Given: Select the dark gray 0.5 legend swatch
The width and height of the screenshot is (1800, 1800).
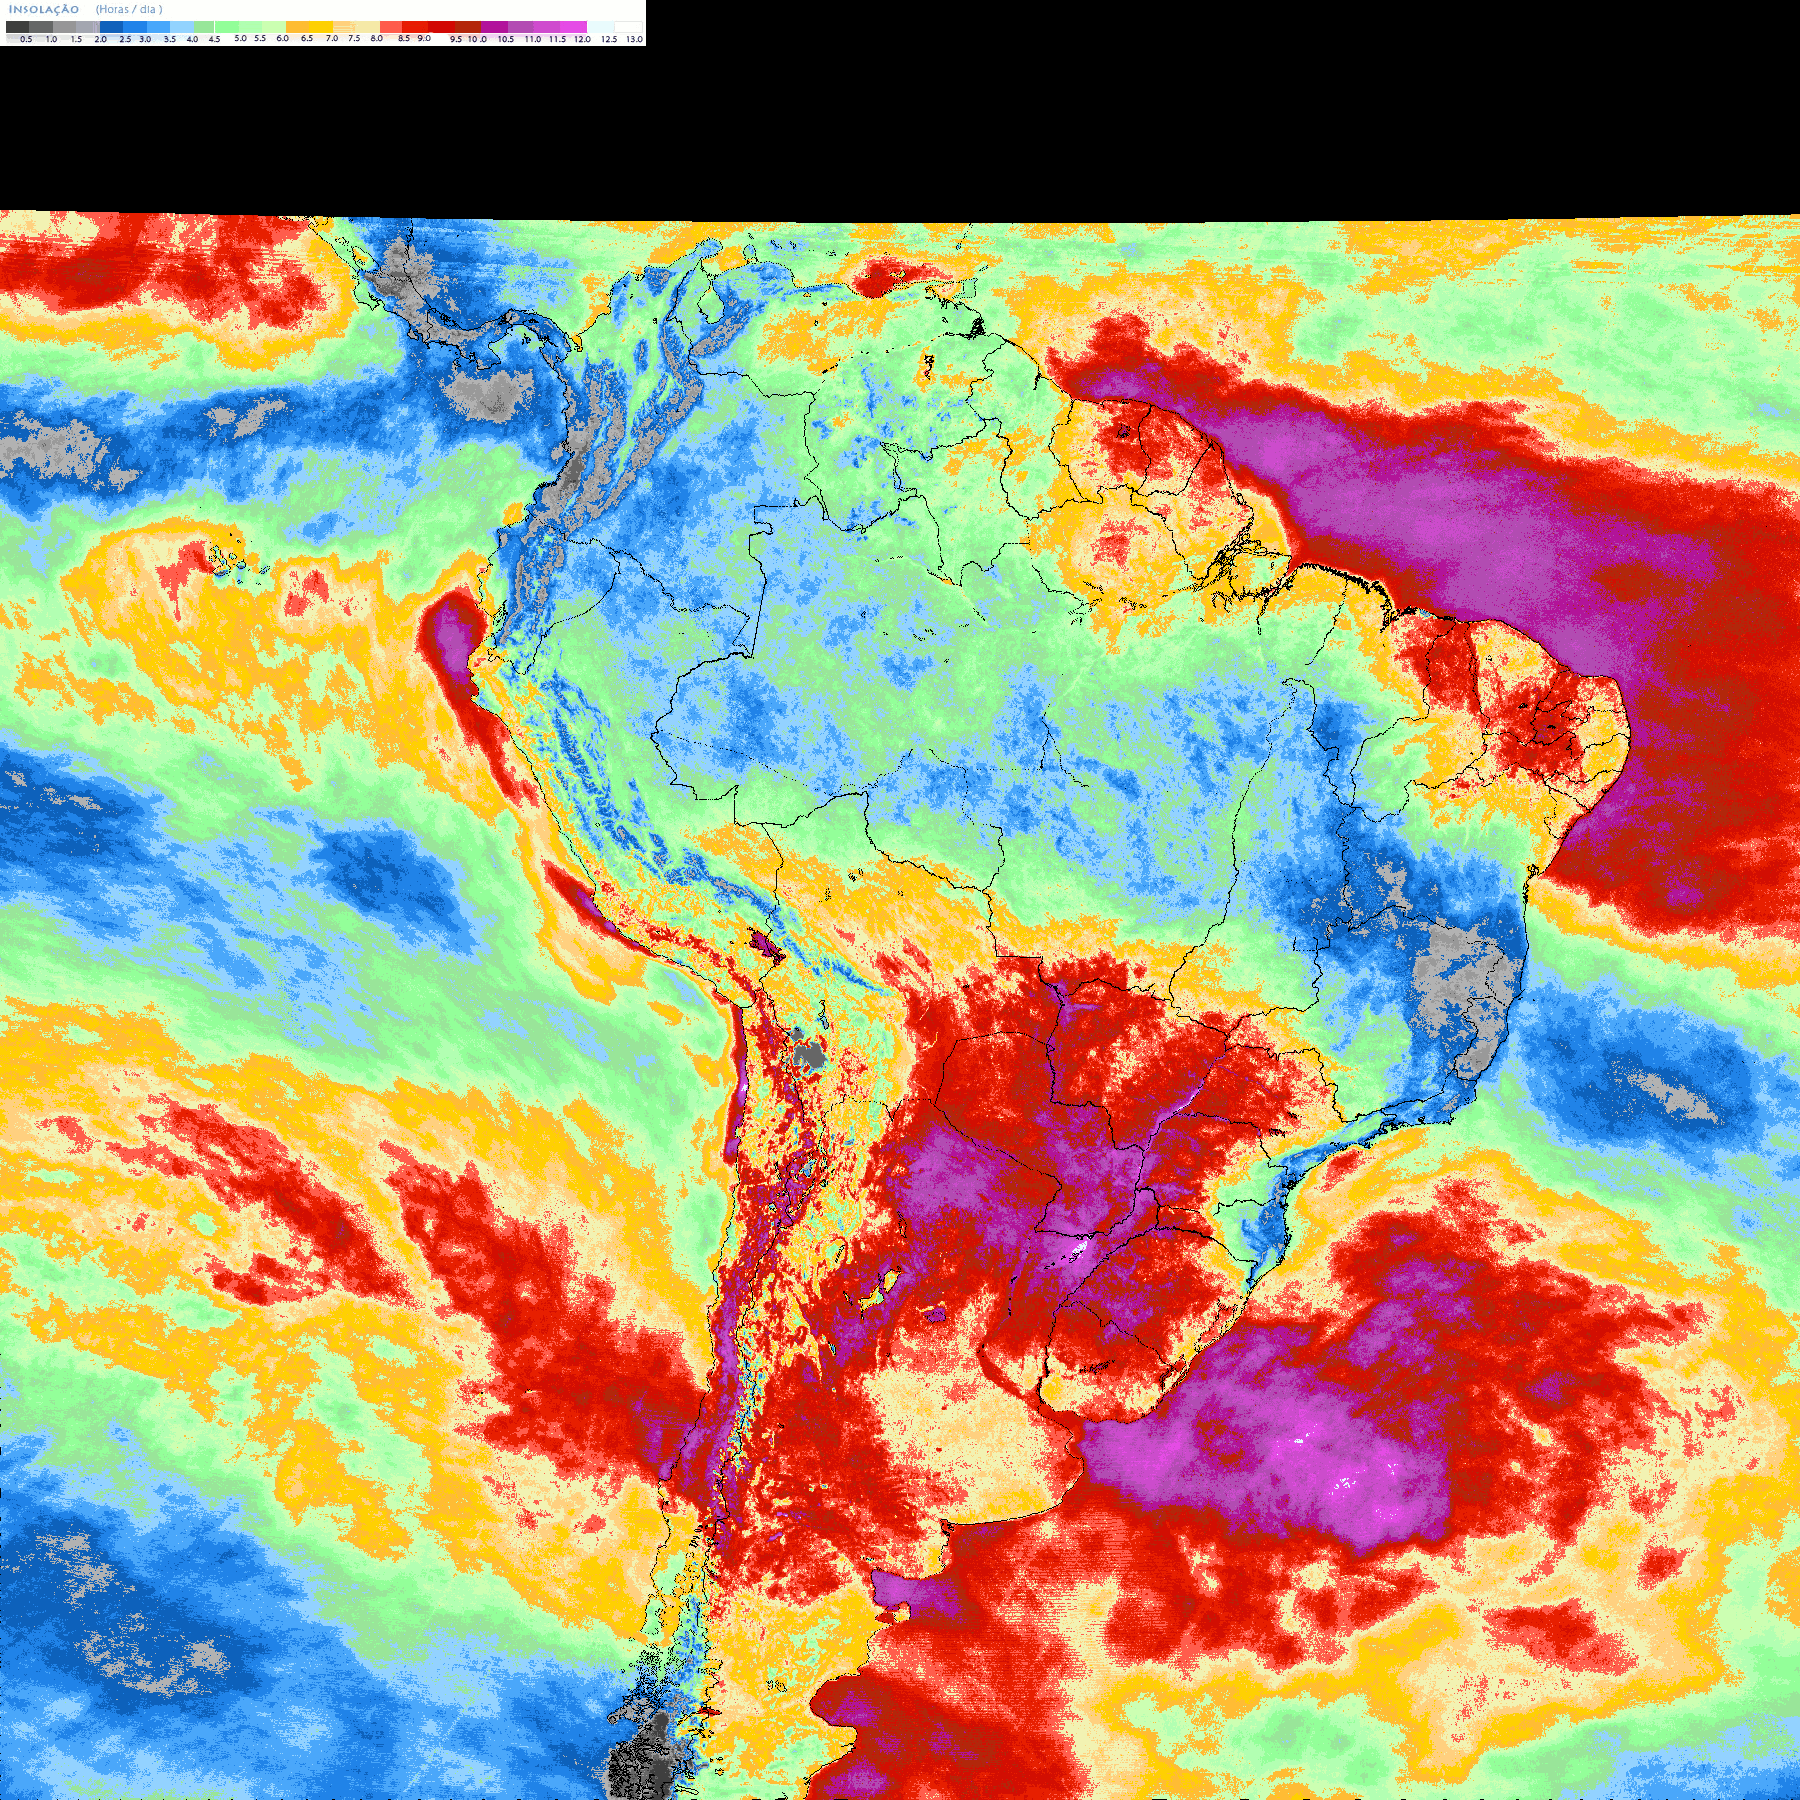Looking at the screenshot, I should [17, 27].
